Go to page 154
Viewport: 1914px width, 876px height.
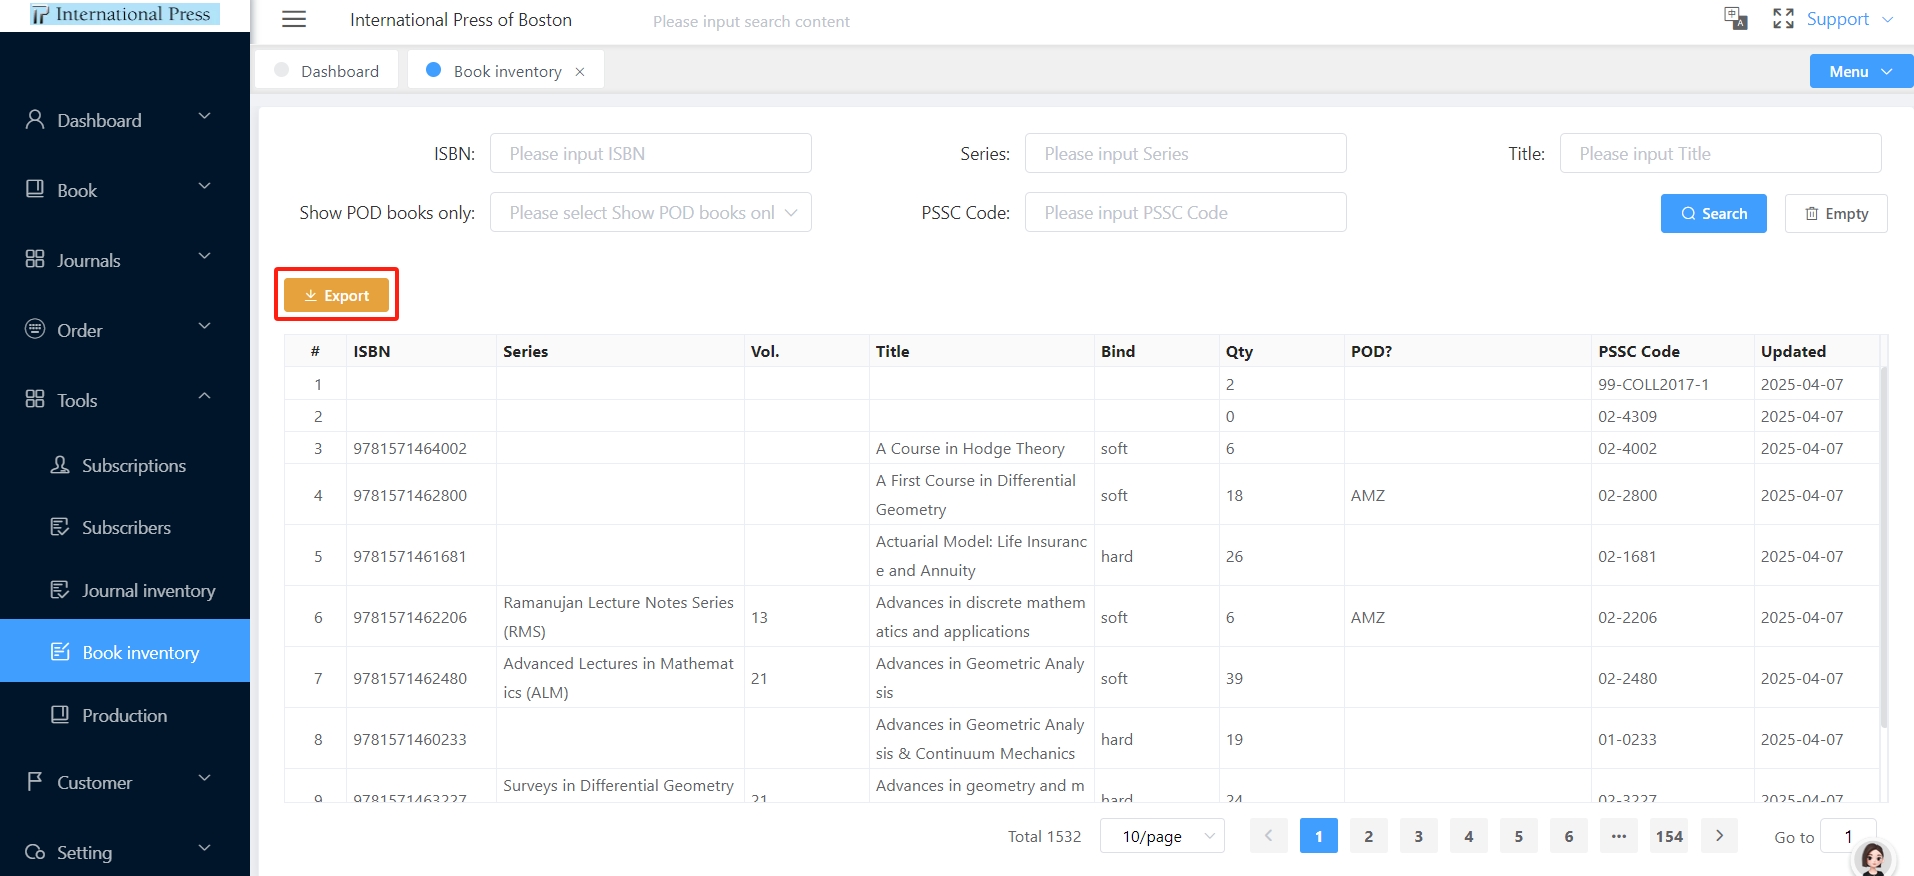click(1669, 836)
